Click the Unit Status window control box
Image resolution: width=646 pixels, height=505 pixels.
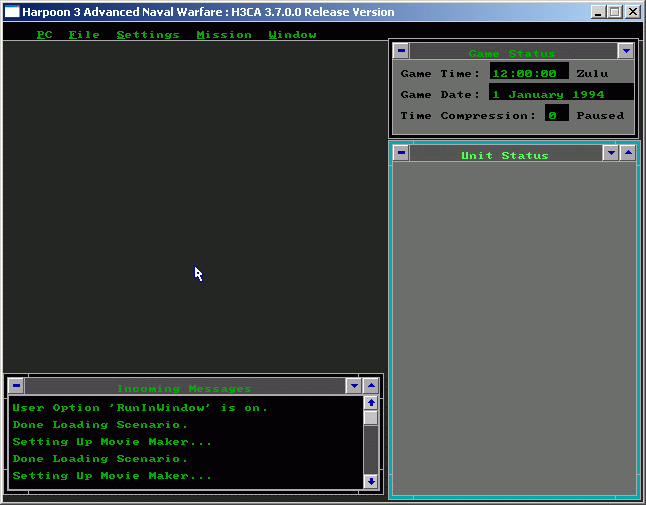tap(401, 153)
